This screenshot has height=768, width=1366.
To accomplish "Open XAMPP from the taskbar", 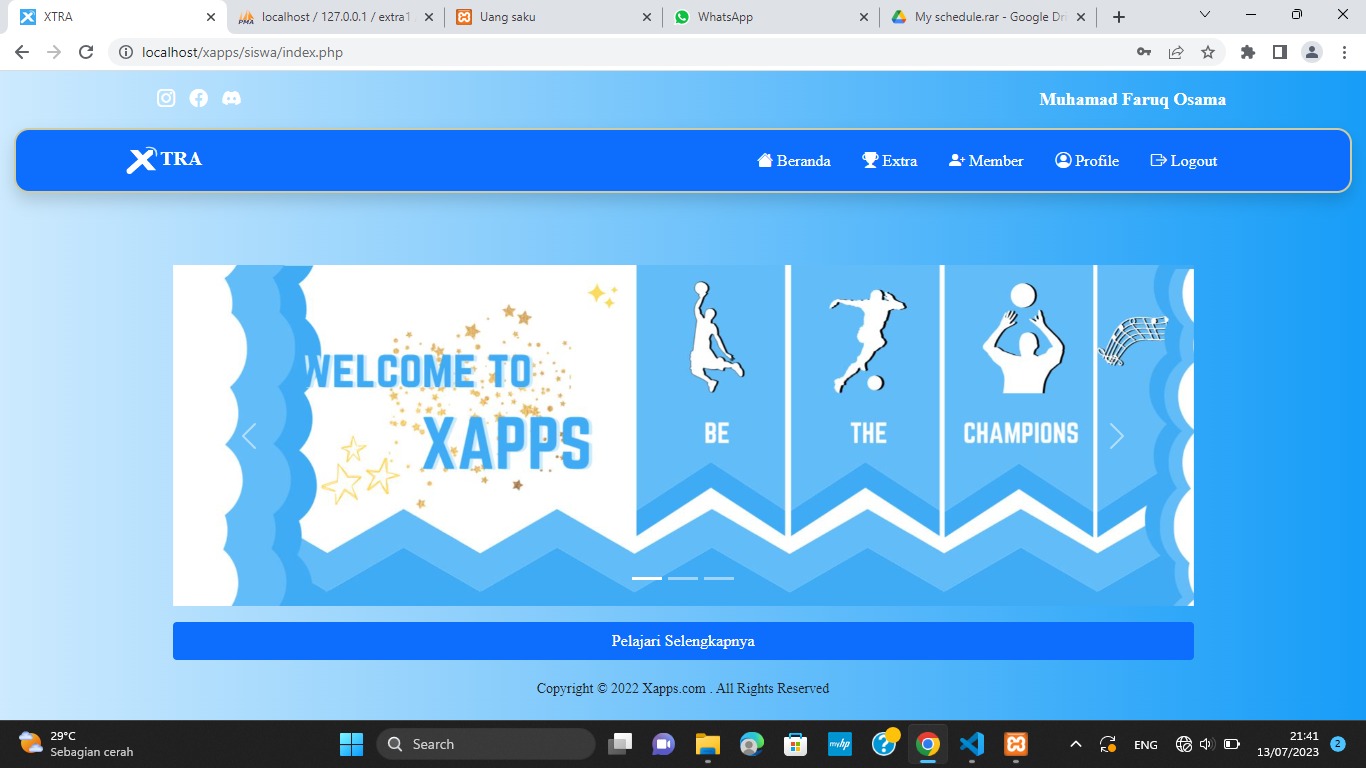I will (x=1016, y=744).
